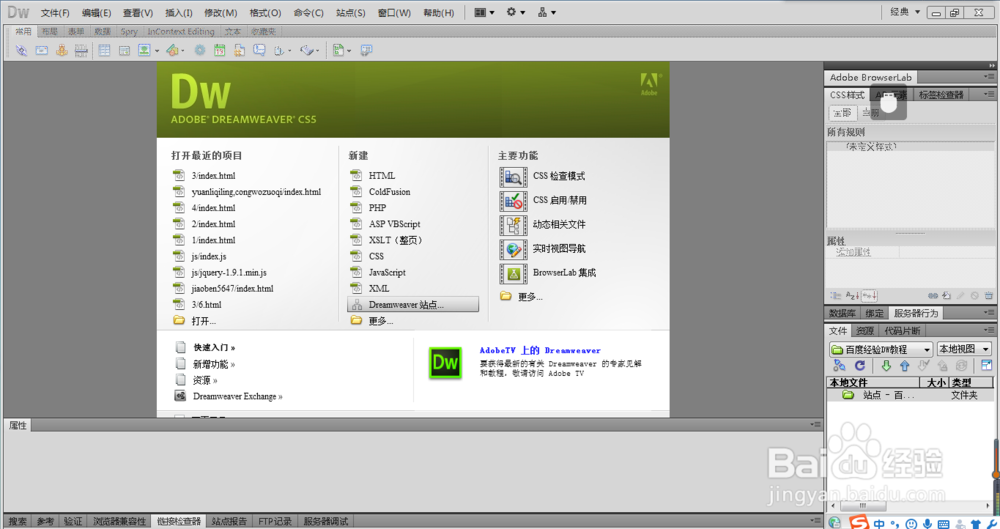Click the BrowserLab 集成 feature icon
1000x529 pixels.
coord(513,274)
